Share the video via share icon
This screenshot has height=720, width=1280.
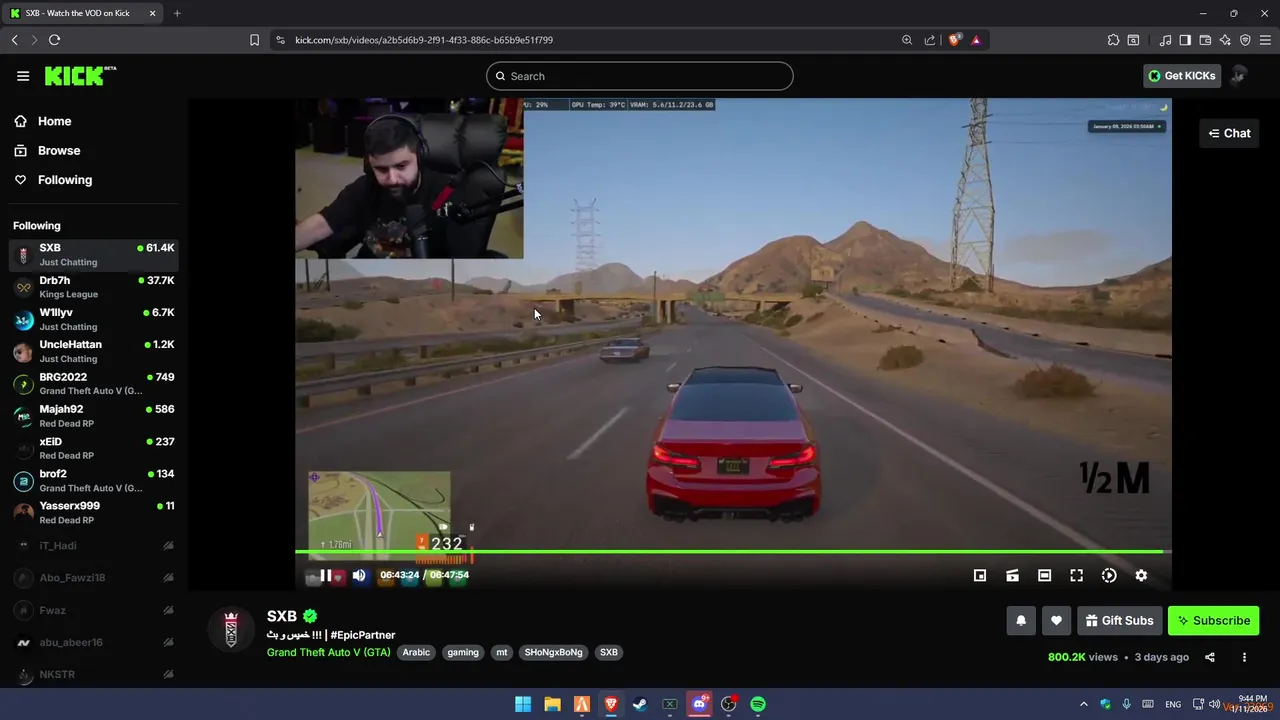[x=1210, y=657]
